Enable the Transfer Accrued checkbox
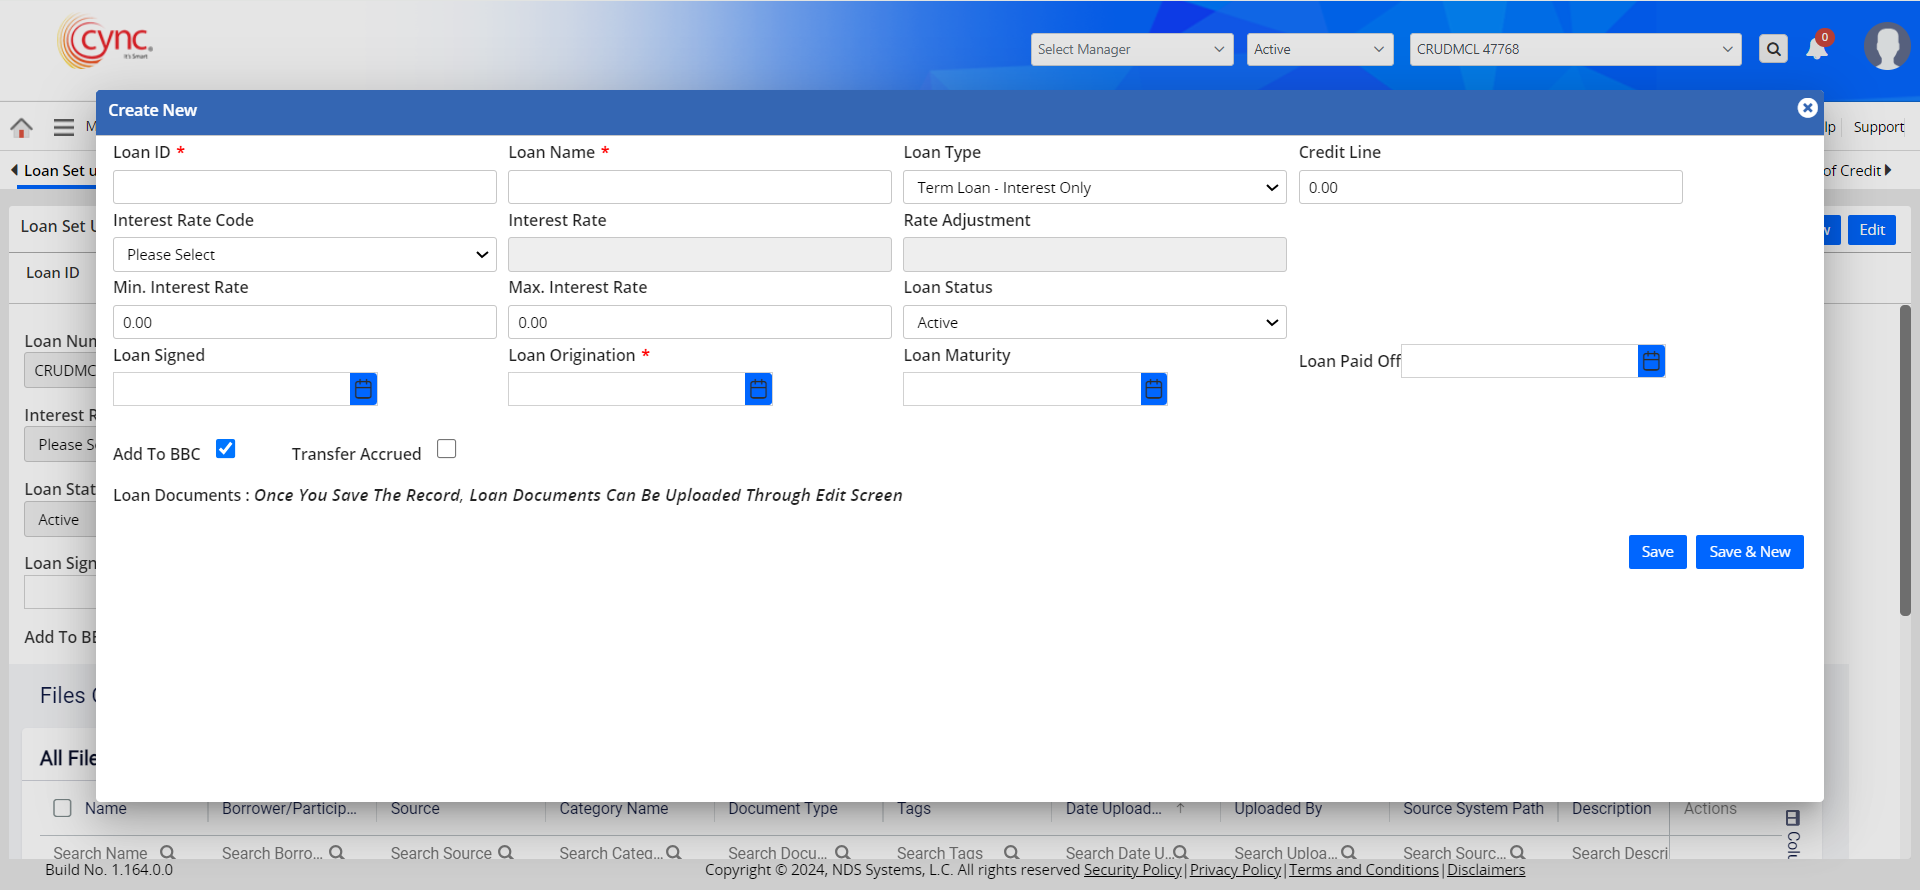The height and width of the screenshot is (890, 1920). [x=447, y=449]
